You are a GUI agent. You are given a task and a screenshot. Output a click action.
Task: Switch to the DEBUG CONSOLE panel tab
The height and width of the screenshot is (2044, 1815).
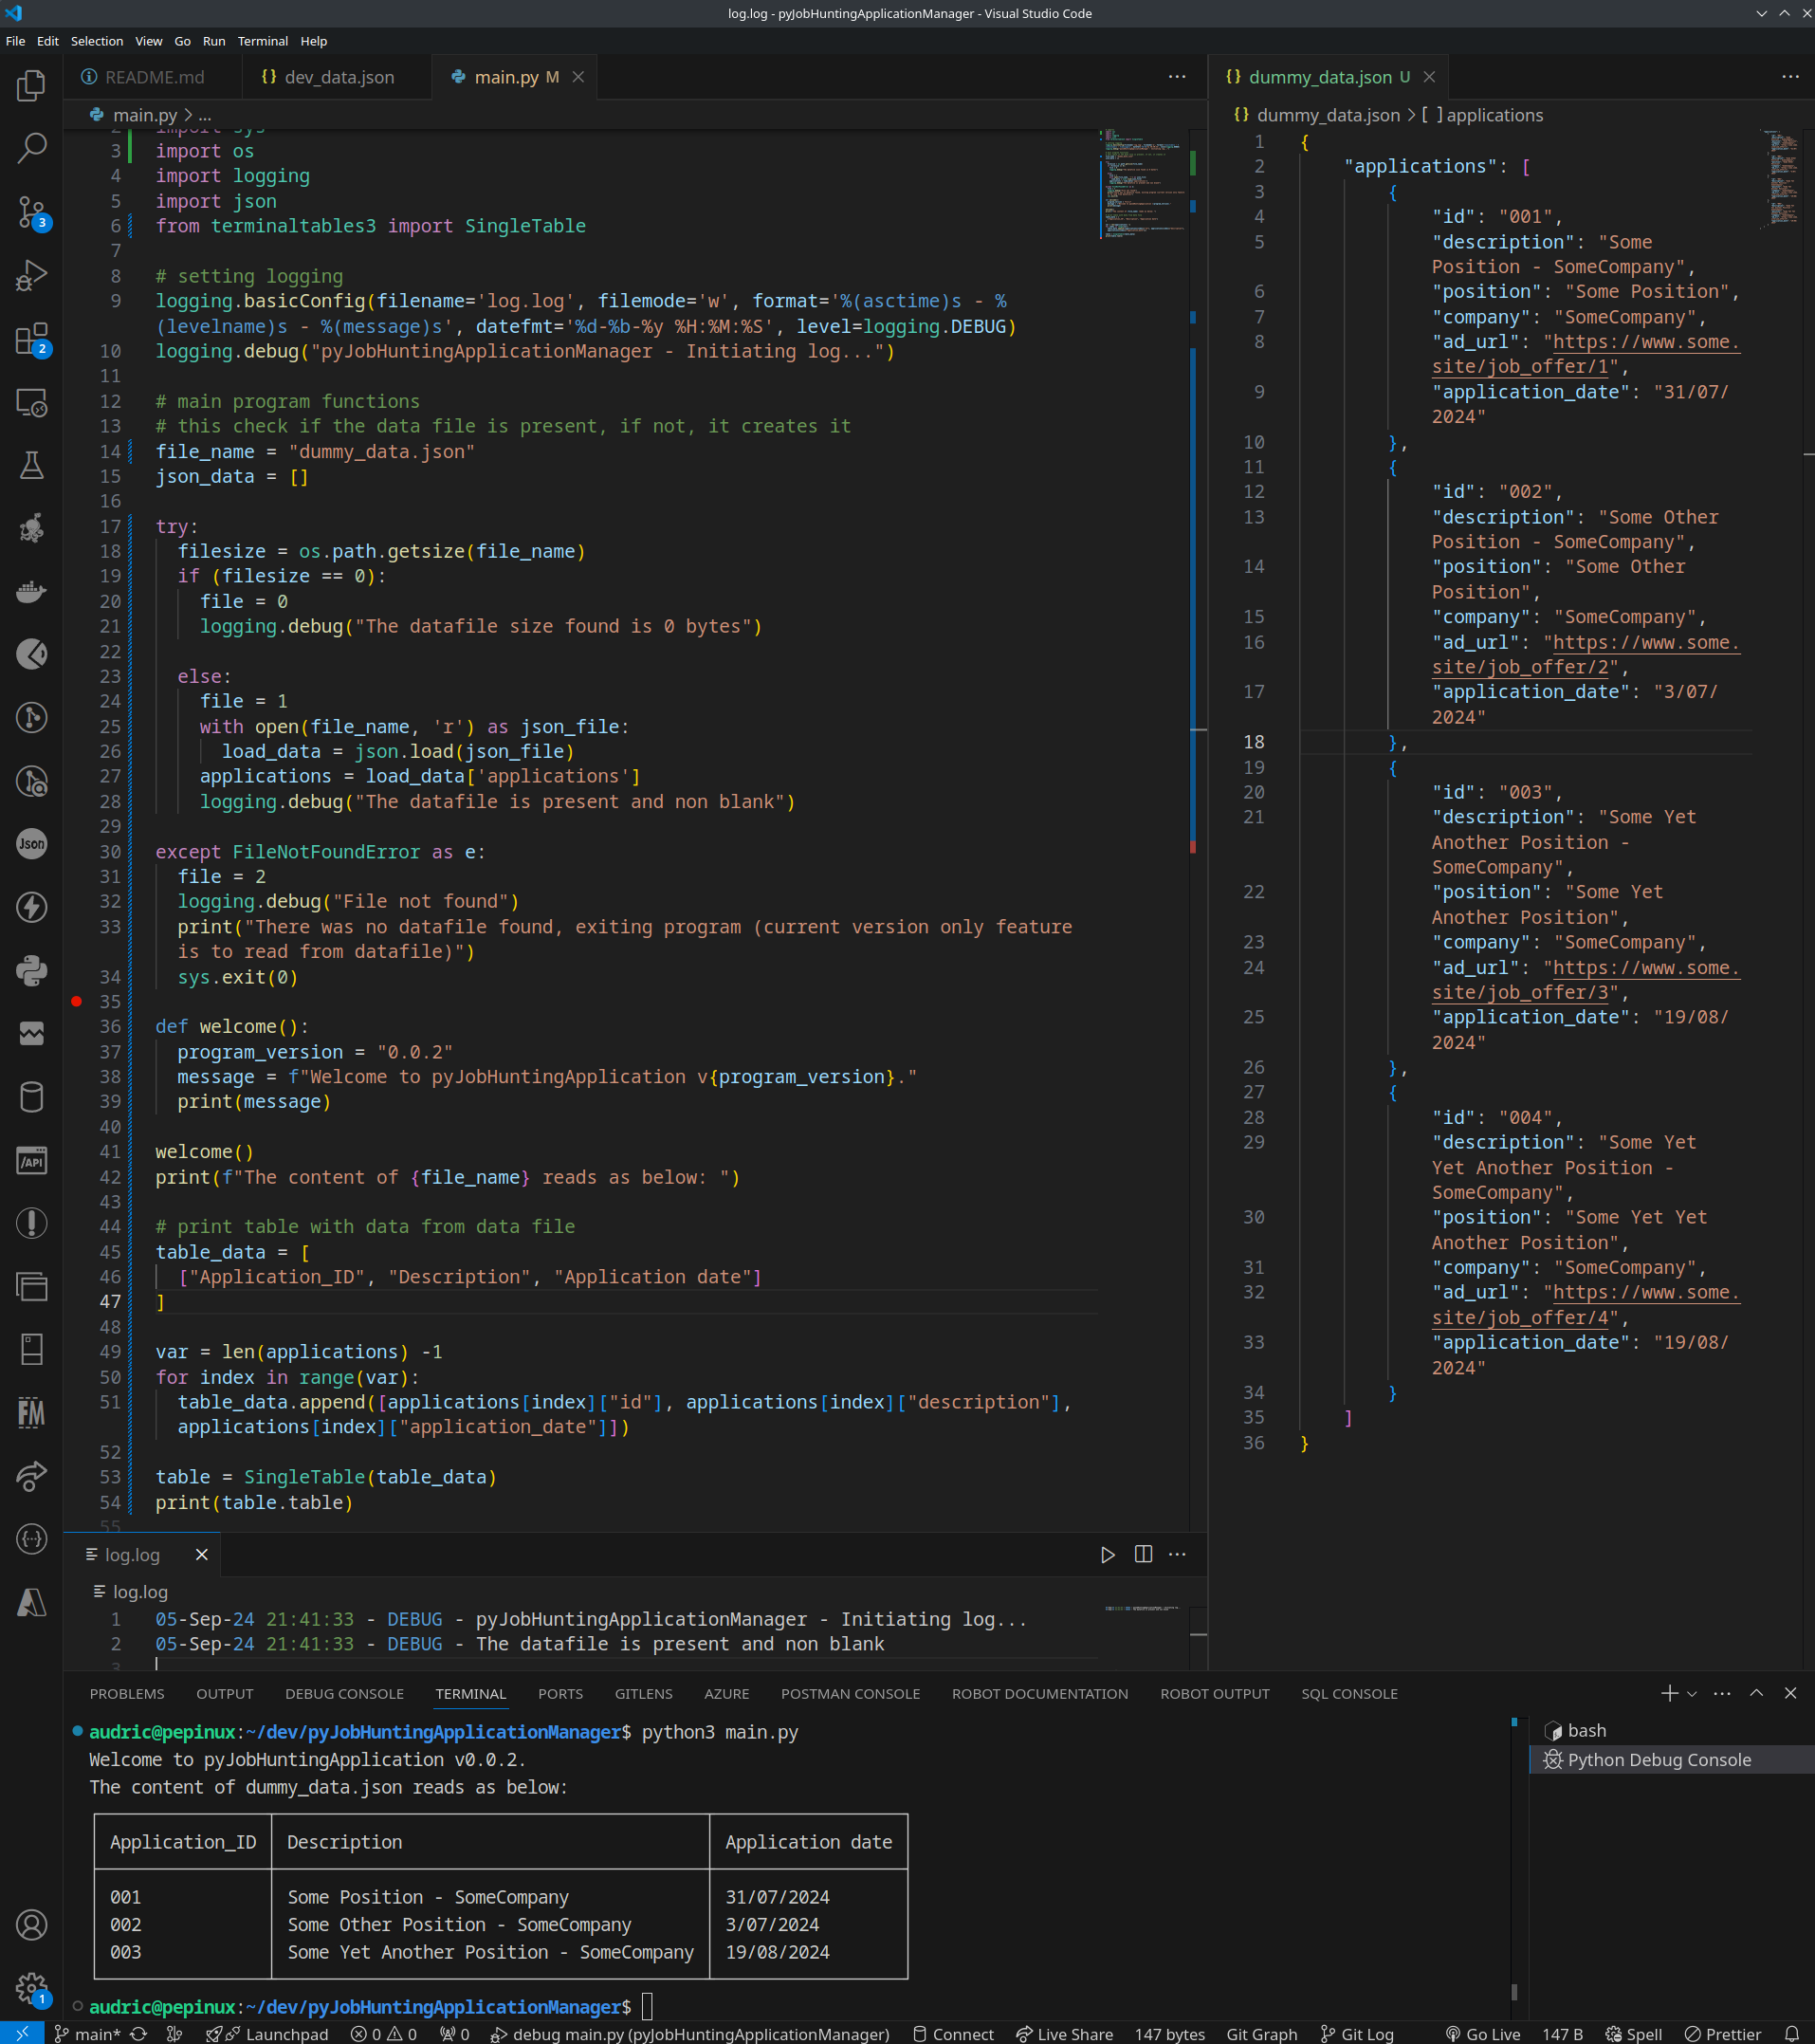point(344,1693)
